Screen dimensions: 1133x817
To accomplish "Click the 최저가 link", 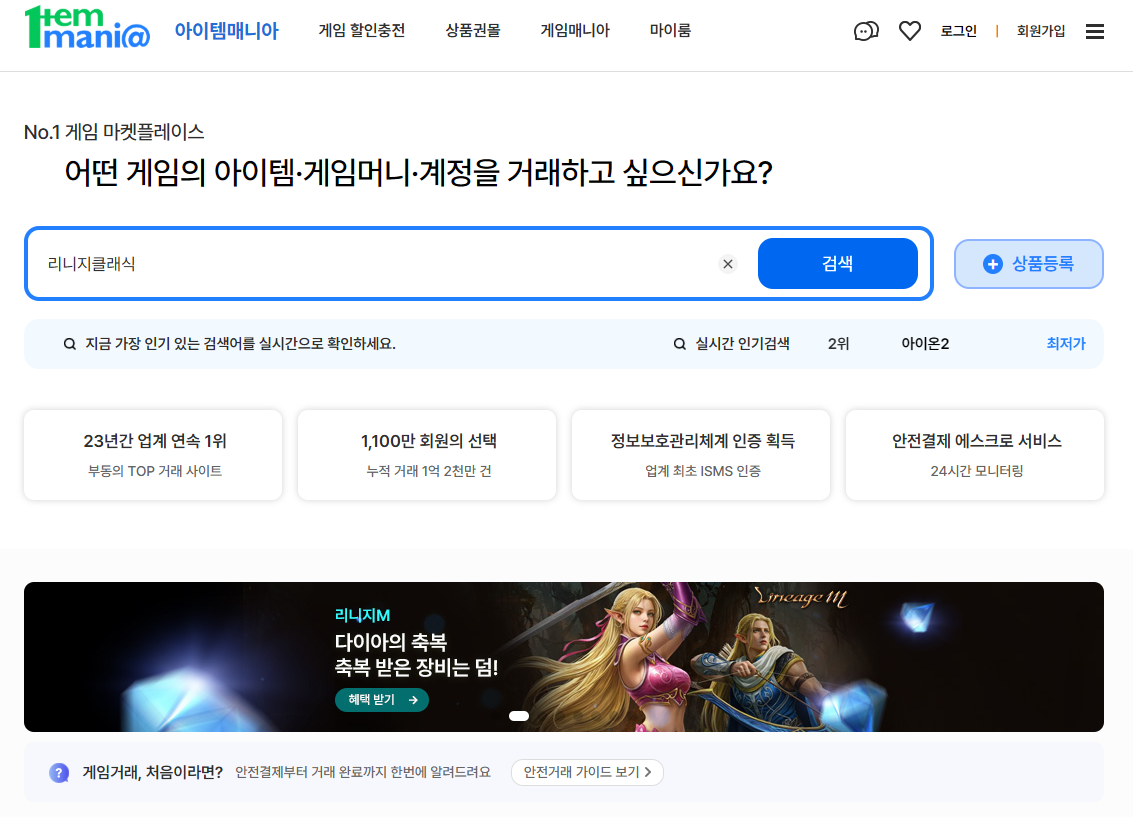I will pyautogui.click(x=1066, y=344).
